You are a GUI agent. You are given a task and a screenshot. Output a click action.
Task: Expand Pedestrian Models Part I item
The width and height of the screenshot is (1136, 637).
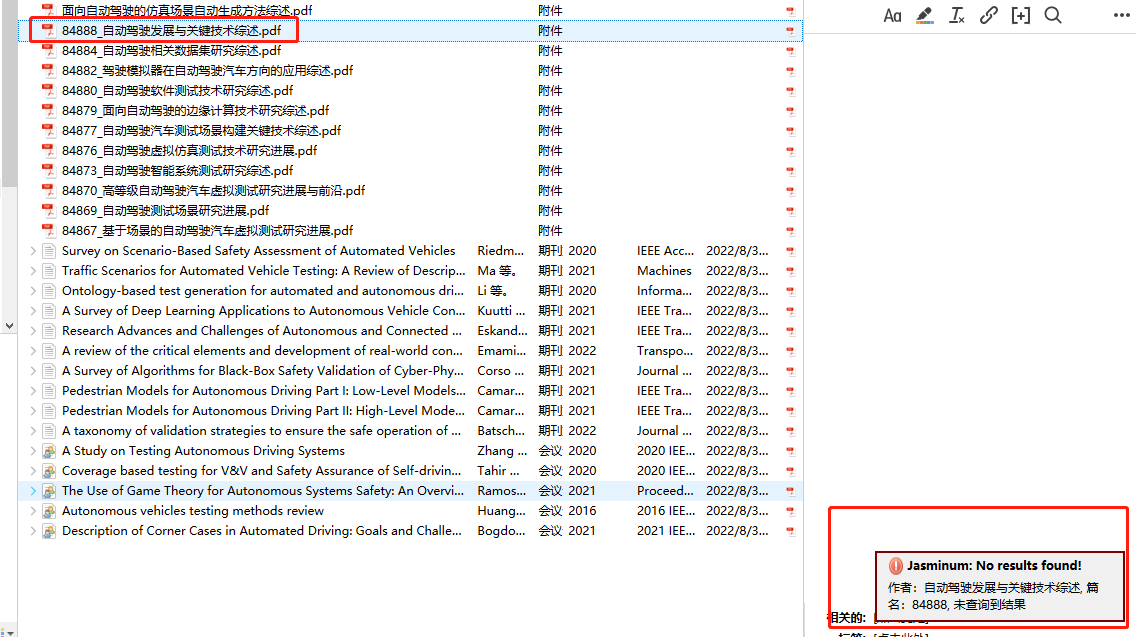(x=33, y=391)
